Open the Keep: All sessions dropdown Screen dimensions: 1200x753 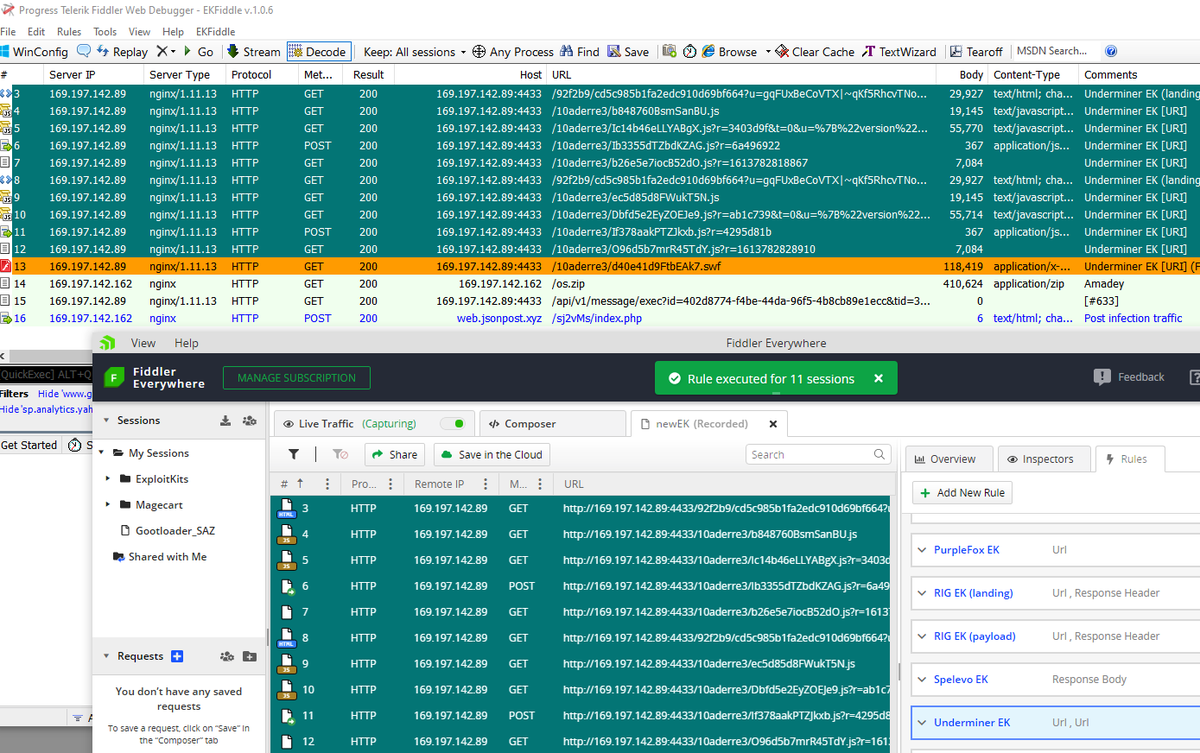(415, 51)
